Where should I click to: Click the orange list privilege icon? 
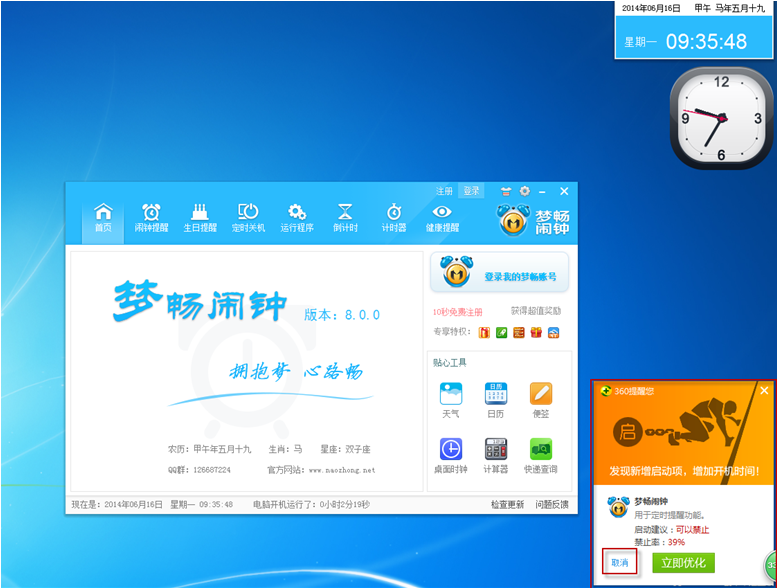(519, 332)
